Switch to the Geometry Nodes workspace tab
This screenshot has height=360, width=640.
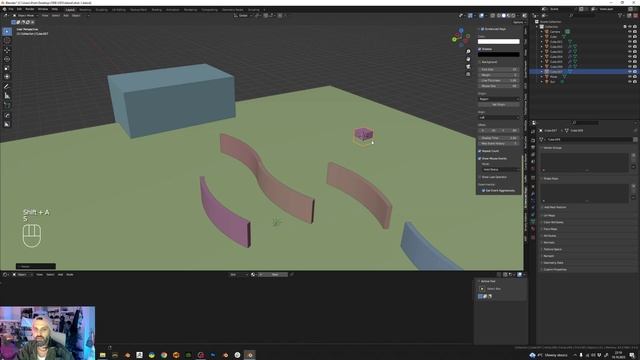click(233, 9)
